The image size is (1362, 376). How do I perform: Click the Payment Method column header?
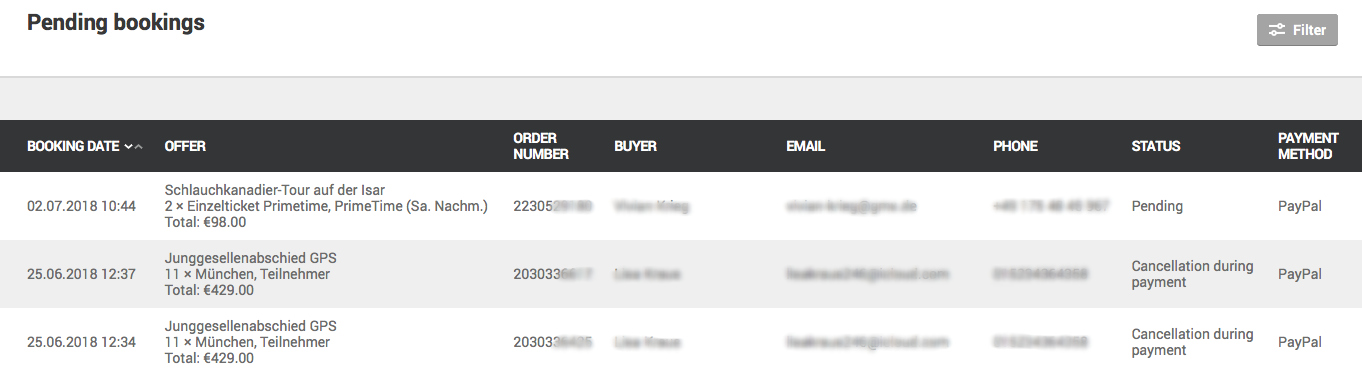click(1308, 146)
